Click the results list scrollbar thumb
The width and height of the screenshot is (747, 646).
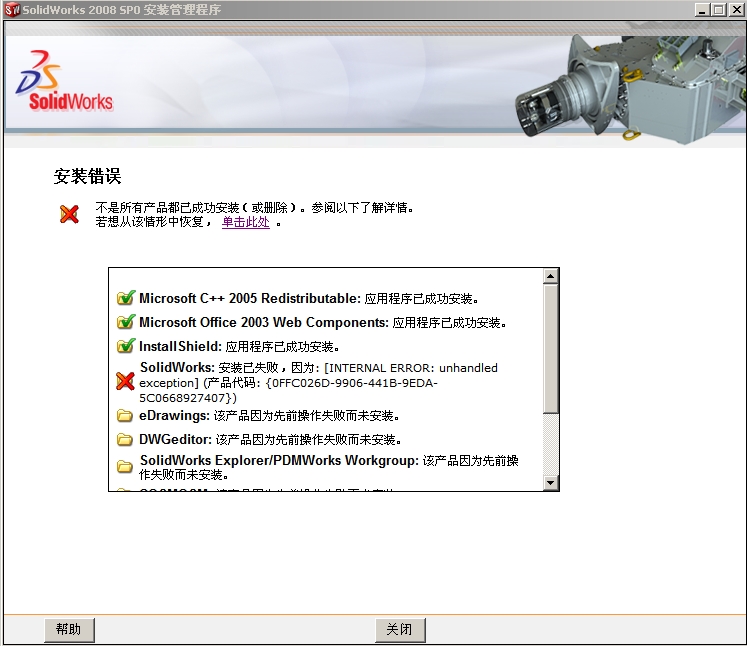coord(550,348)
